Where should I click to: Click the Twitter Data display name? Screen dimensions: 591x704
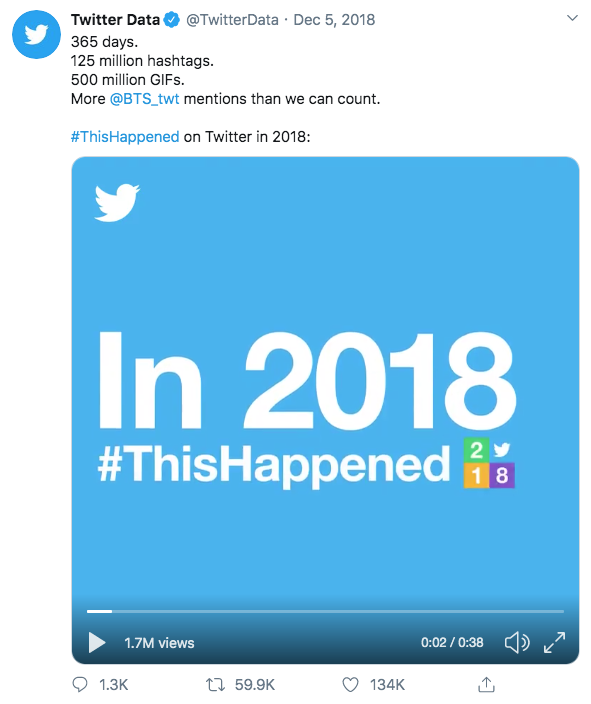point(115,20)
